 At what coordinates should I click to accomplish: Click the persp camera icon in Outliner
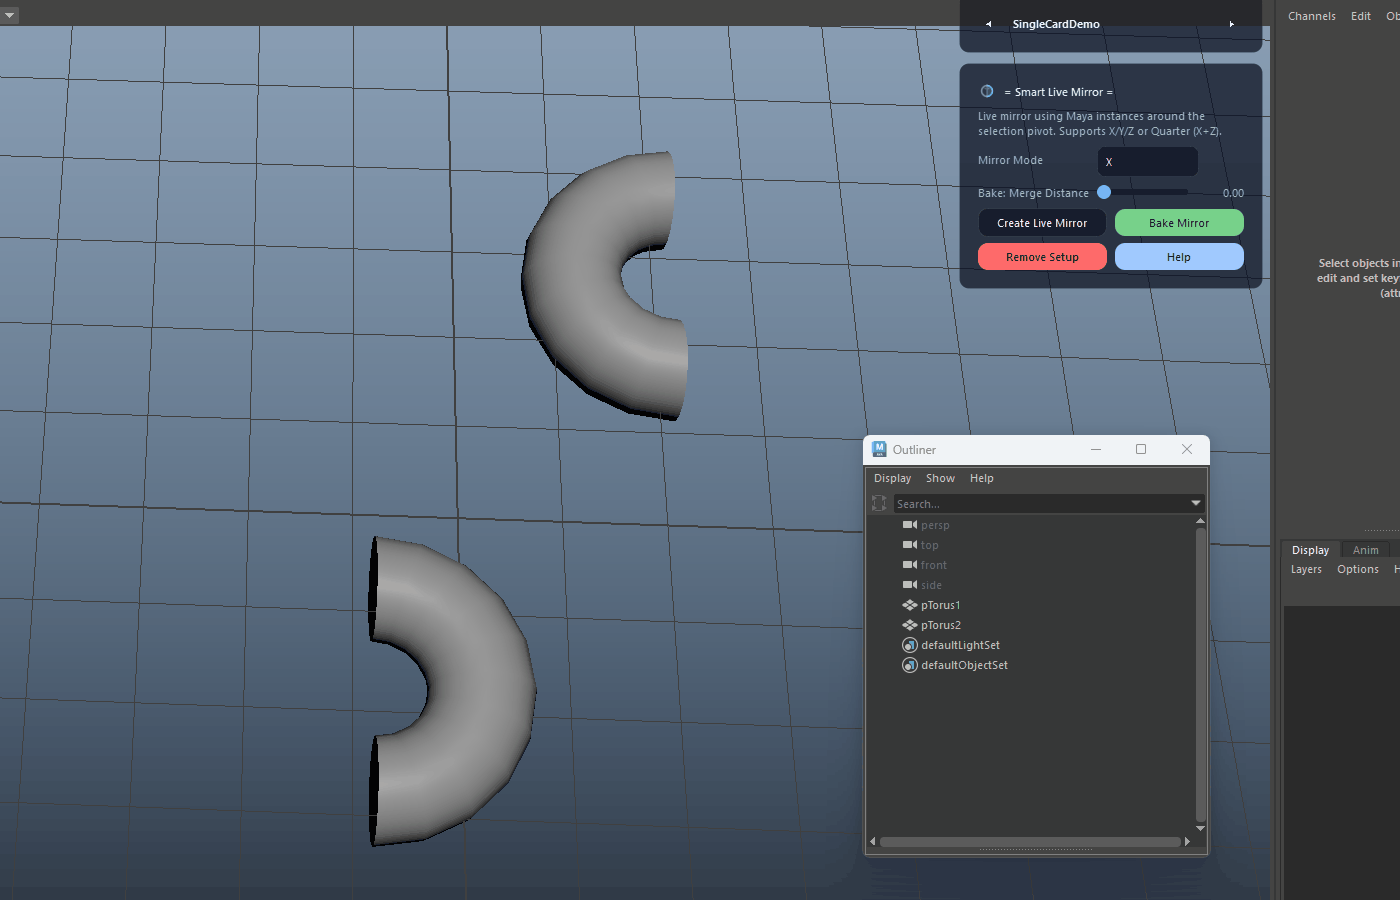click(x=910, y=525)
